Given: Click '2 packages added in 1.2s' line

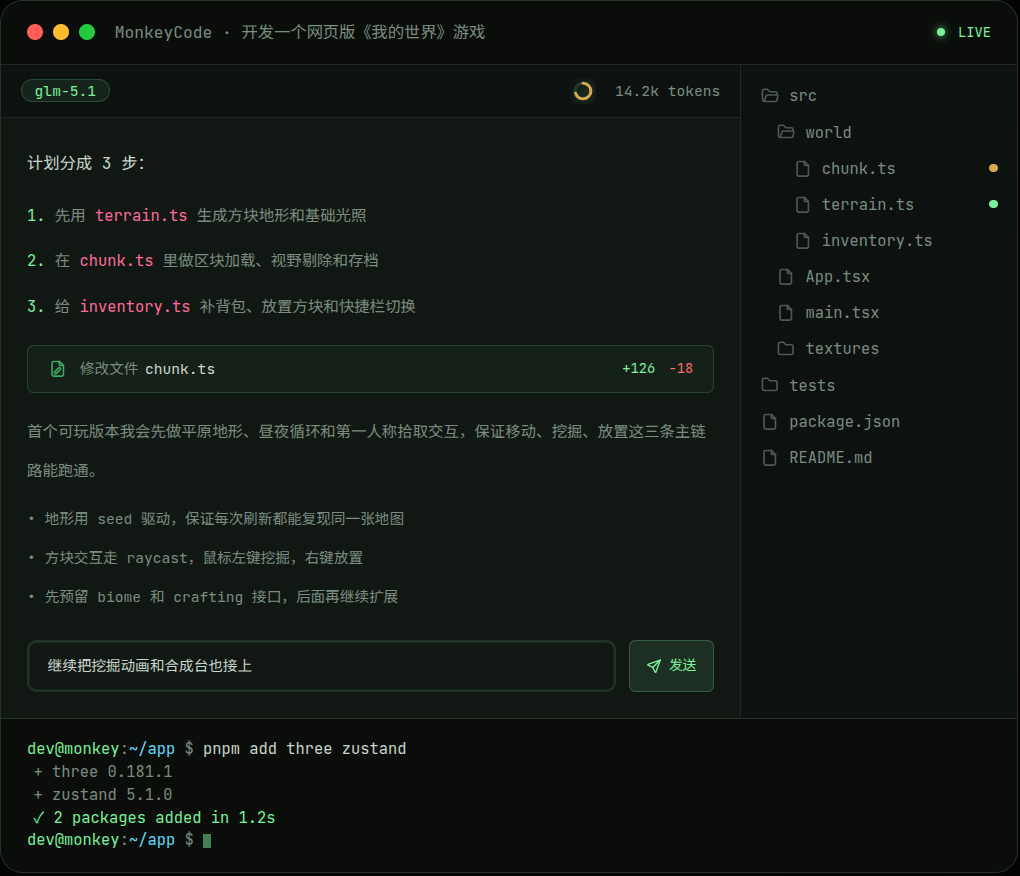Looking at the screenshot, I should tap(154, 817).
